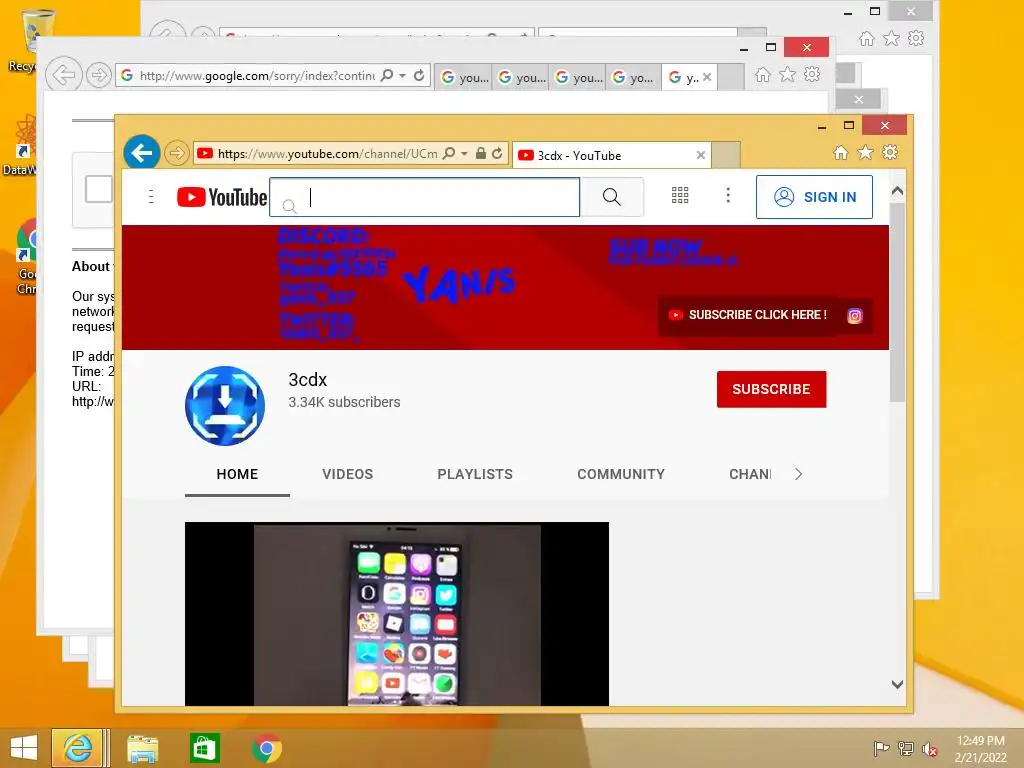Open Tools gear in rearmost browser window

[916, 39]
